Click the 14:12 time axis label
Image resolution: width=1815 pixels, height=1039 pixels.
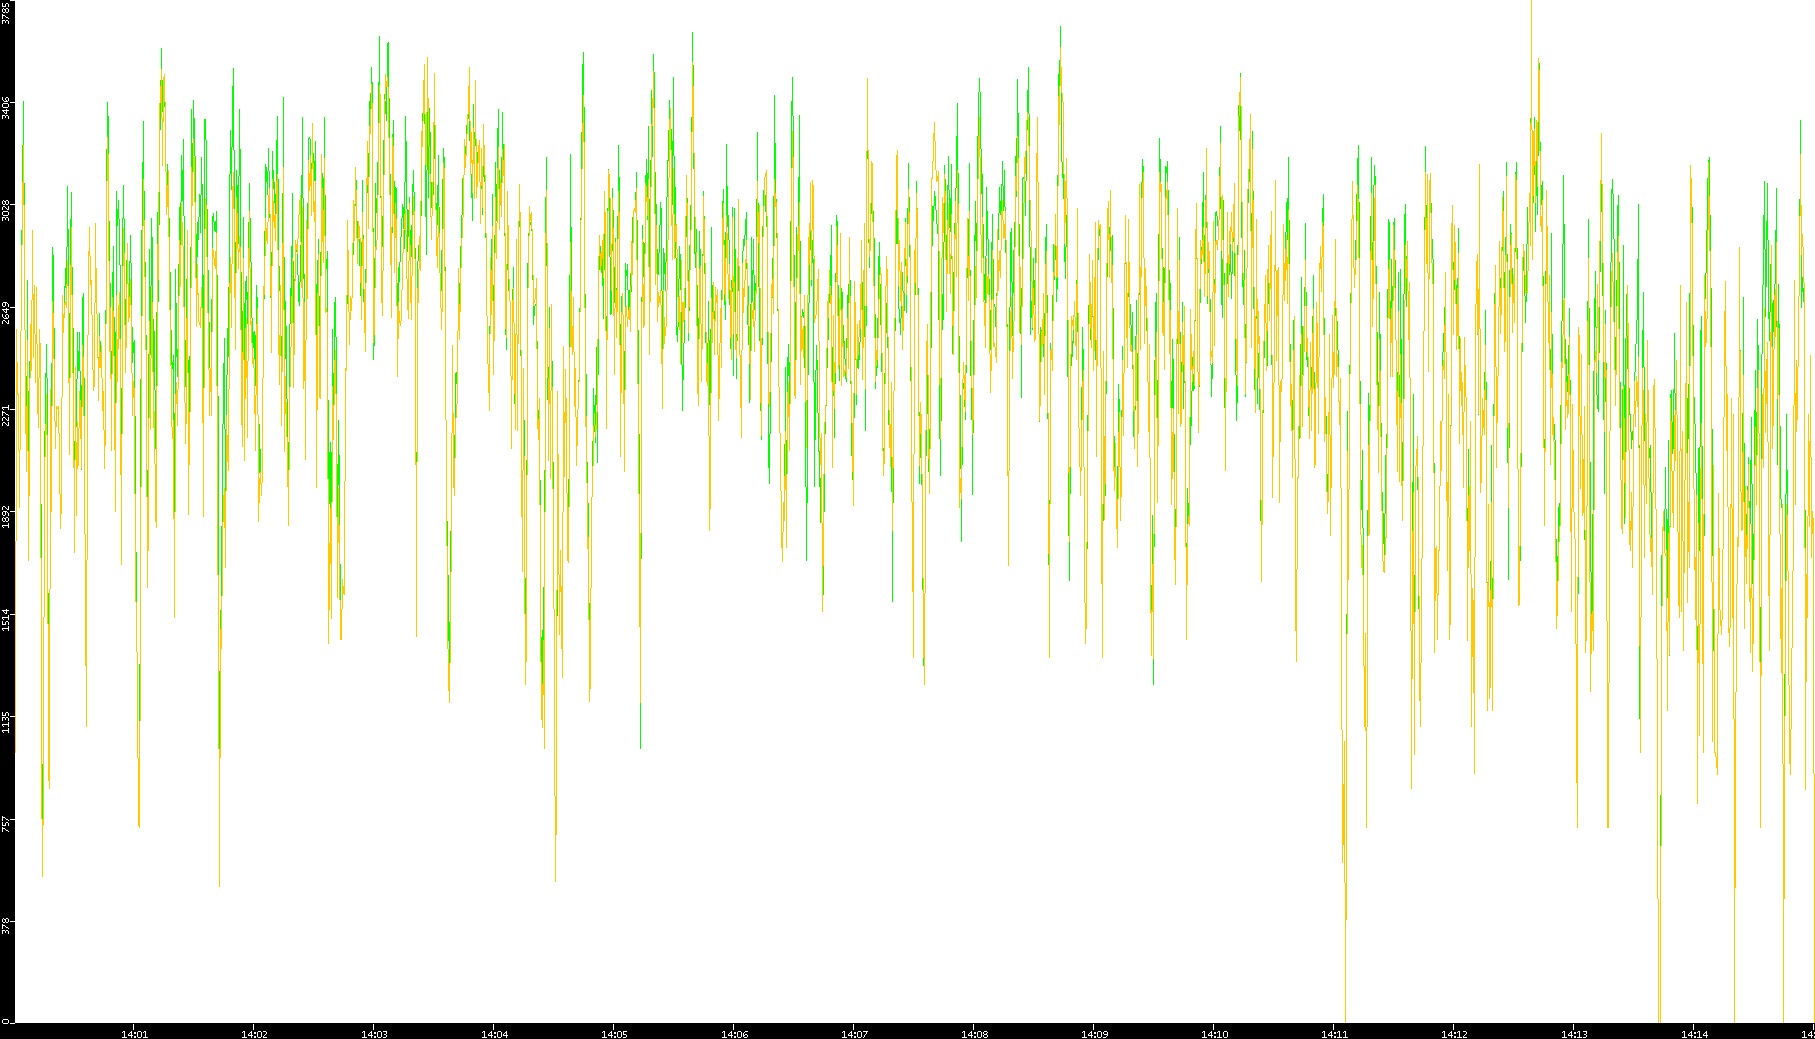click(1454, 1034)
